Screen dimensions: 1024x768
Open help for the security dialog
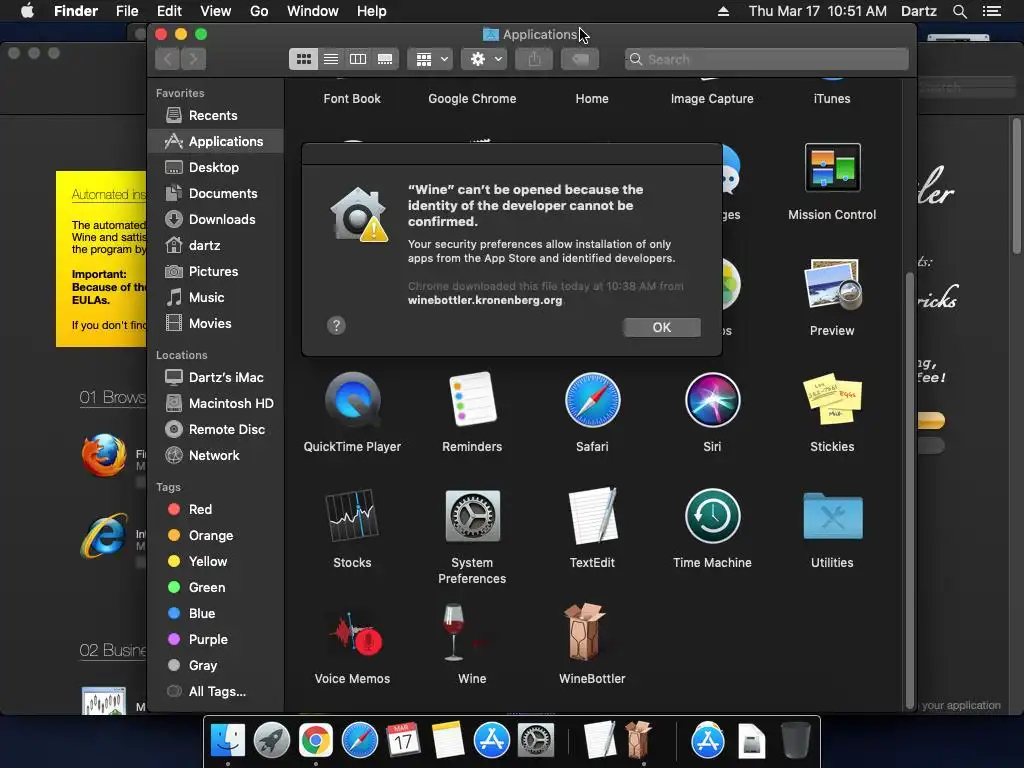(336, 325)
